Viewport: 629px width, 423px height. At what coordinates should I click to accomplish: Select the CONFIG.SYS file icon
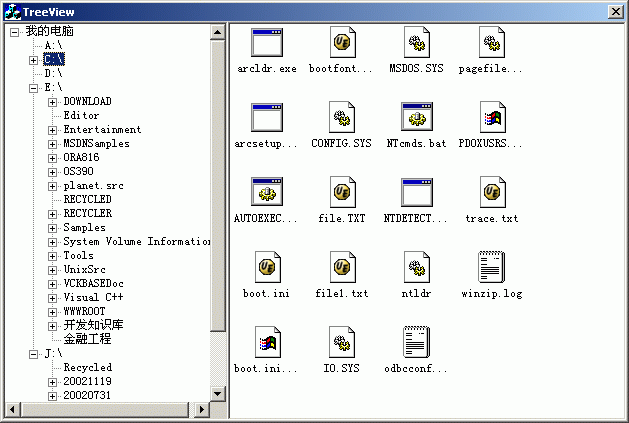342,117
